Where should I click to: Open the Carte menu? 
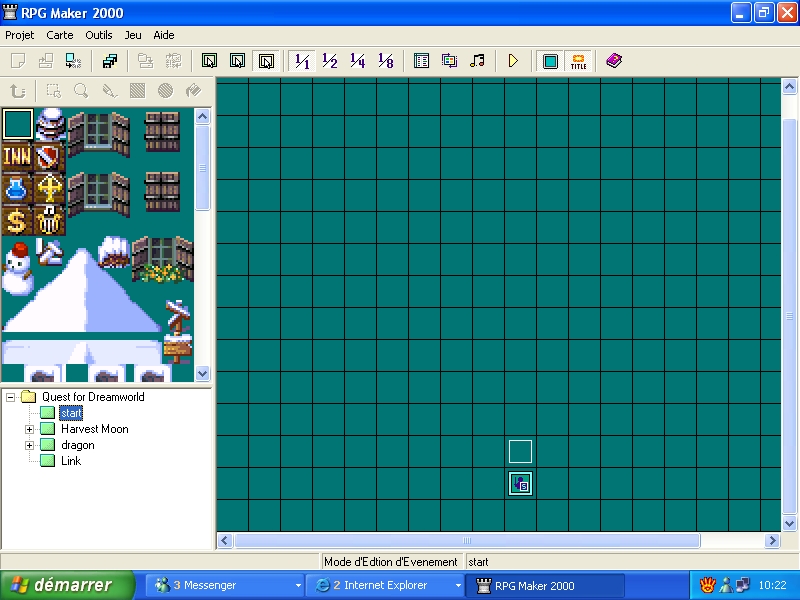(x=60, y=35)
